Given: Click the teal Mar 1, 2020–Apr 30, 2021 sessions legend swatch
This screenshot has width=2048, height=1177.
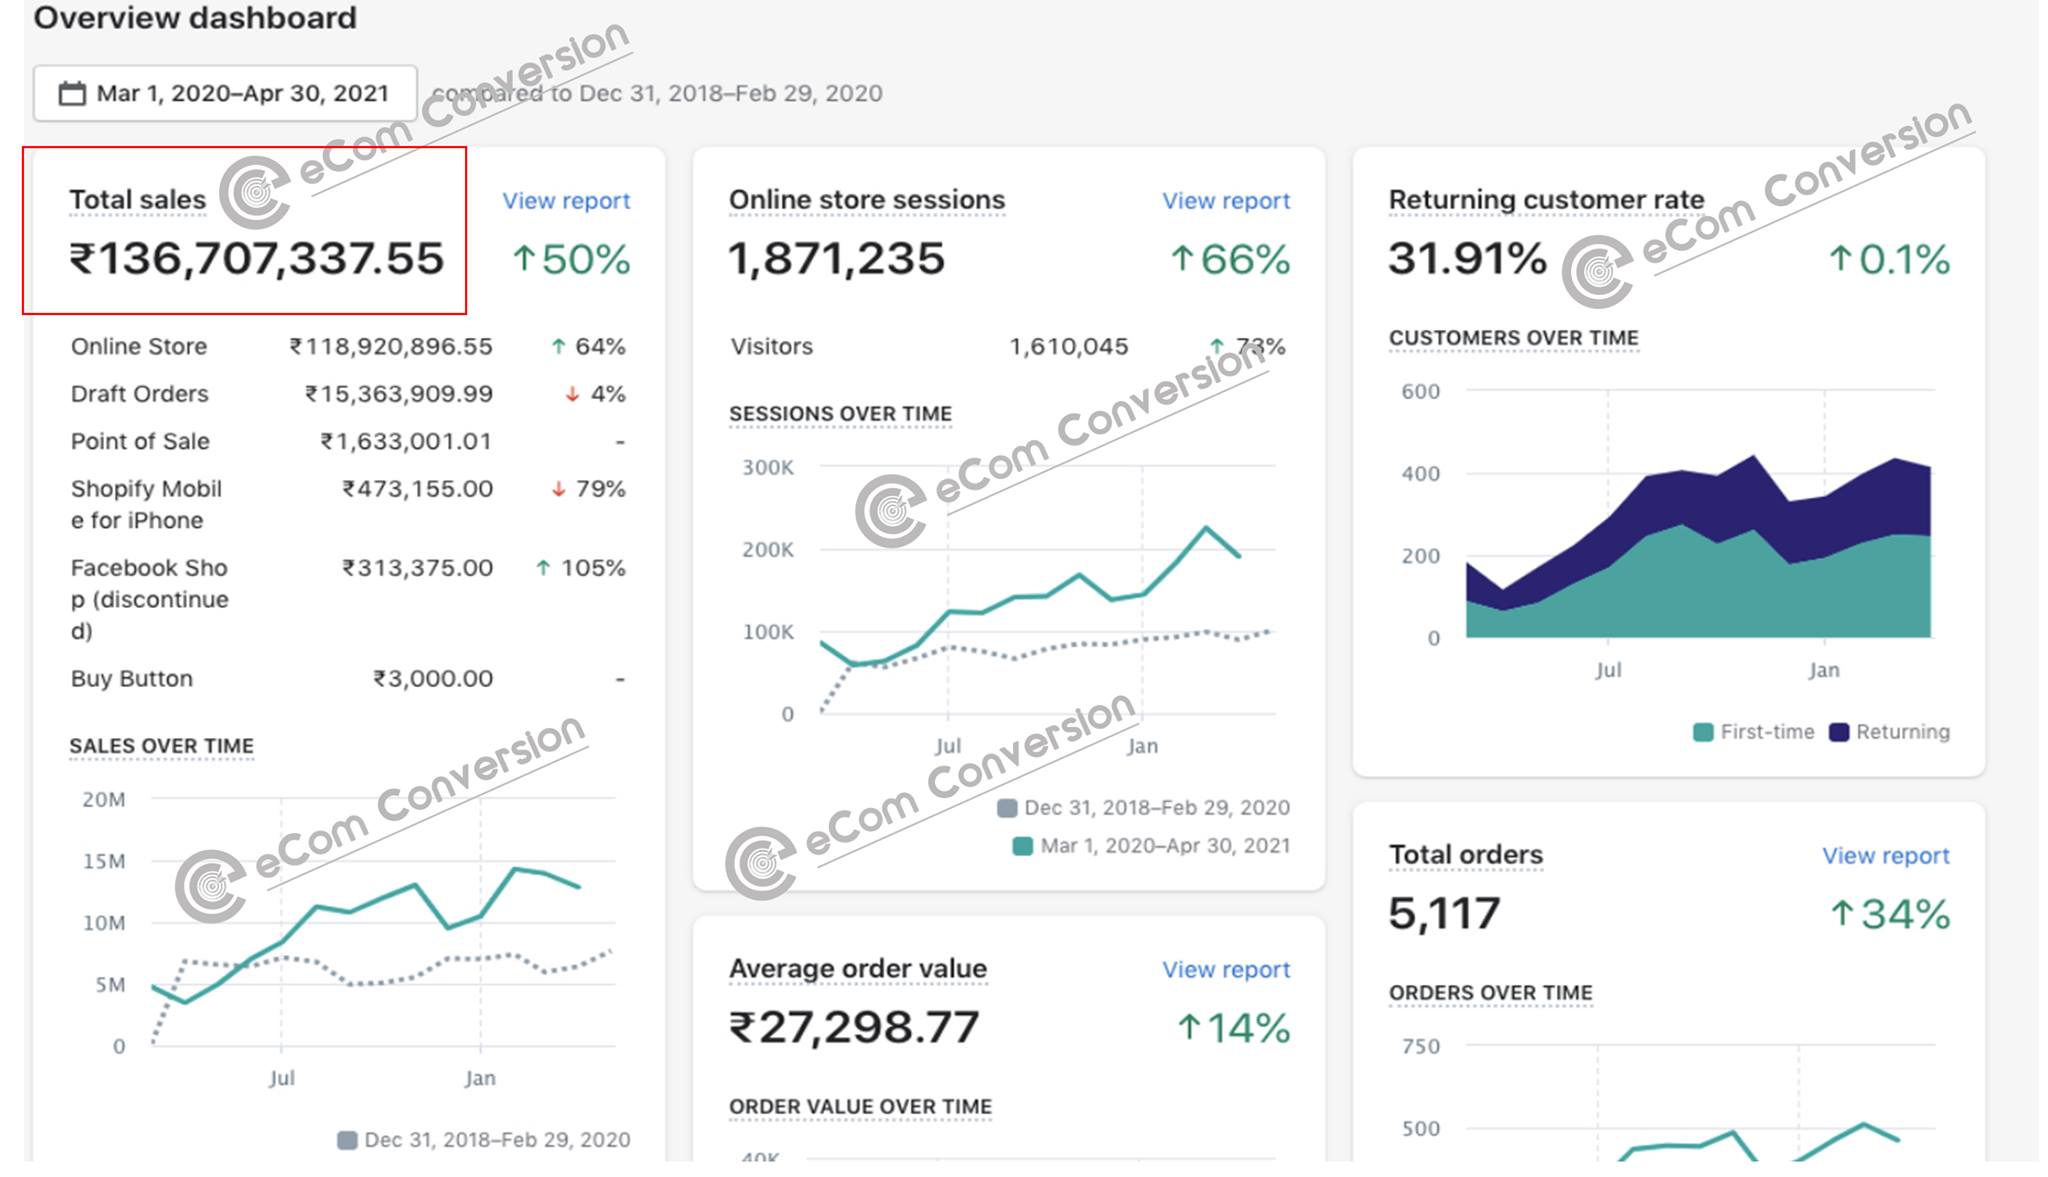Looking at the screenshot, I should click(1022, 846).
